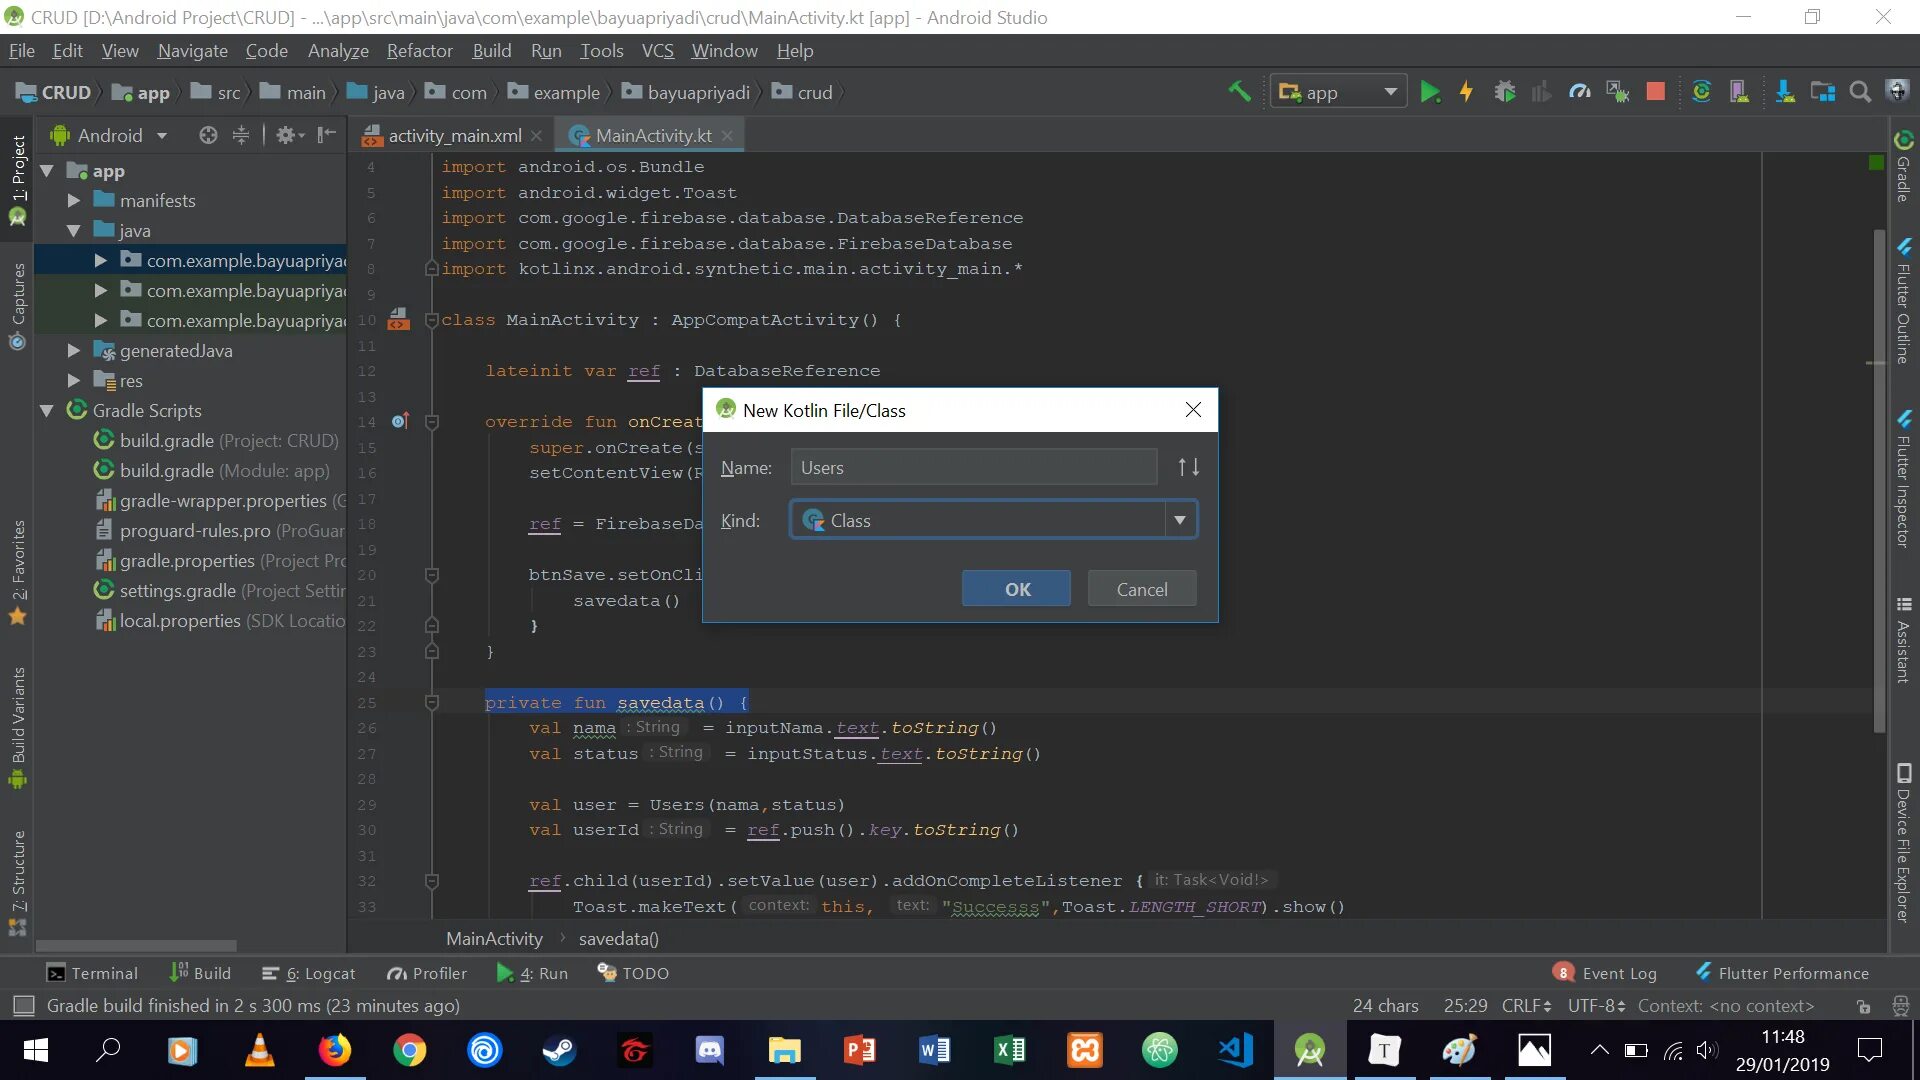Click the Name field containing Users
1920x1080 pixels.
click(x=972, y=467)
